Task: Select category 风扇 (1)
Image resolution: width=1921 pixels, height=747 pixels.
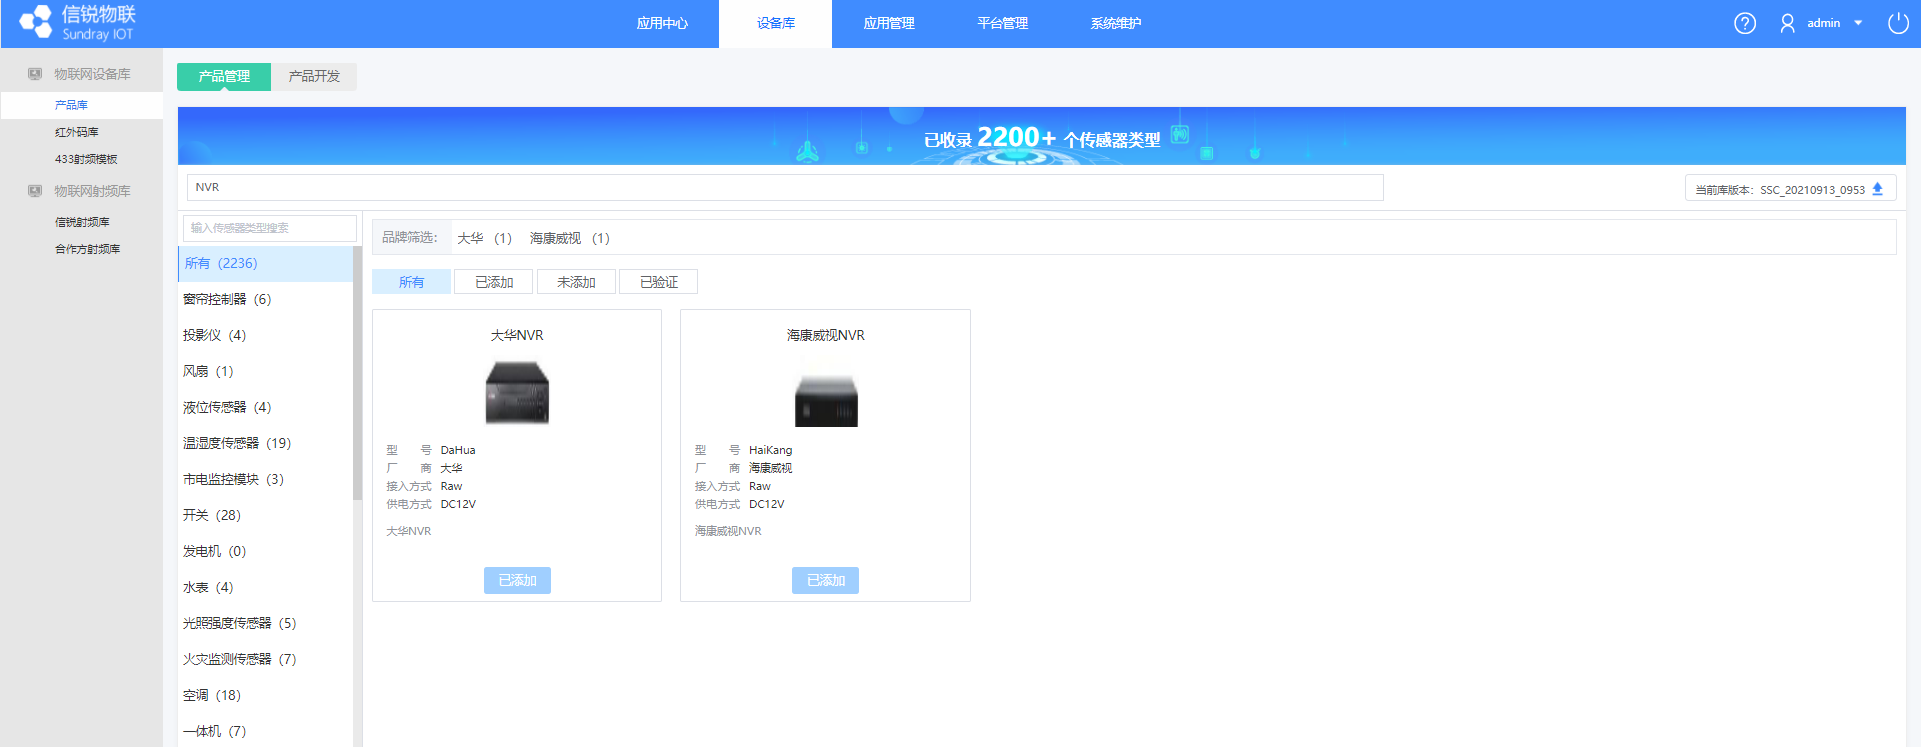Action: (265, 371)
